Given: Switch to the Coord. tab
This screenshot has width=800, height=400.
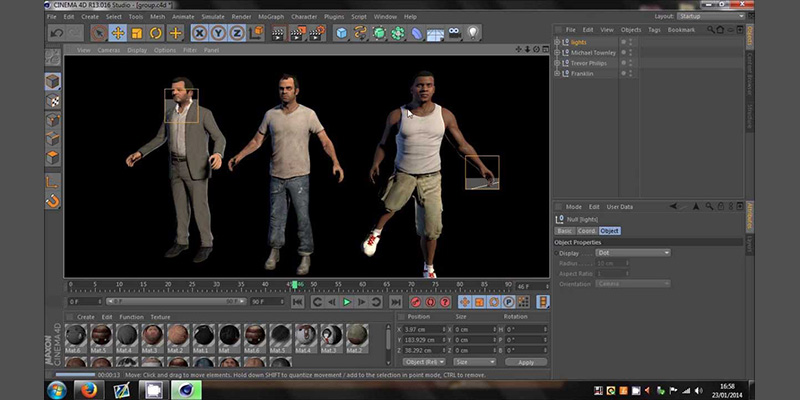Looking at the screenshot, I should 587,231.
